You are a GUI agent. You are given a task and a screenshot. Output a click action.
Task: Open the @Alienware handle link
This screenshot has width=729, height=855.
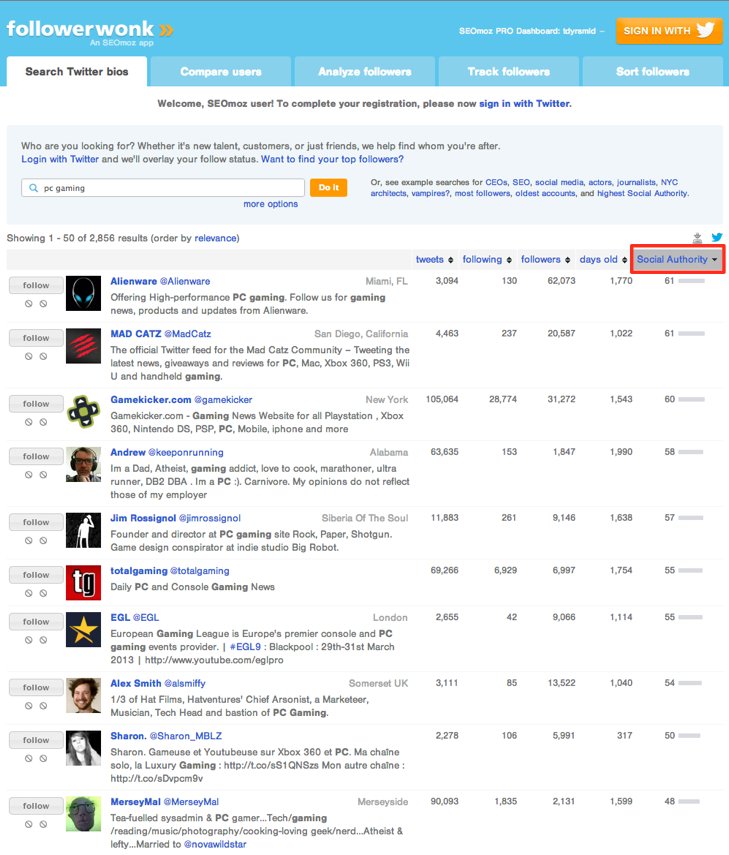185,281
